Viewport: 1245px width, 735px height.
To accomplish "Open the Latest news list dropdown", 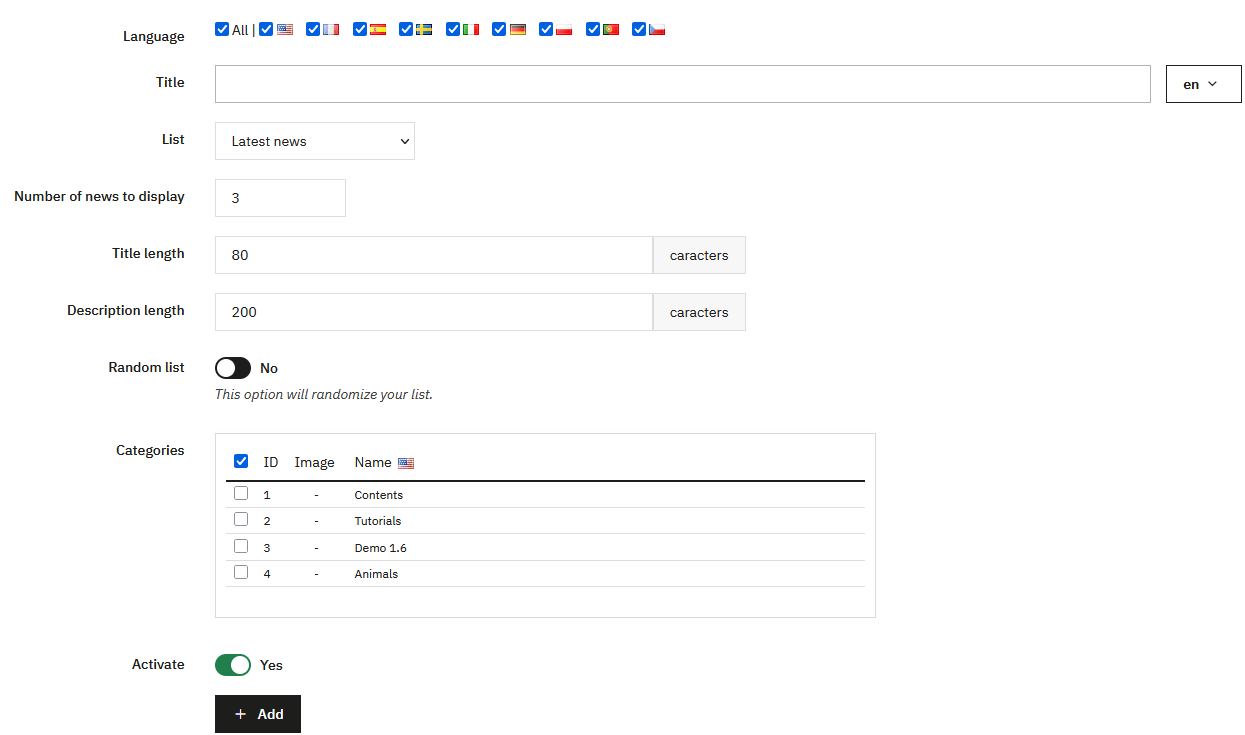I will click(314, 141).
